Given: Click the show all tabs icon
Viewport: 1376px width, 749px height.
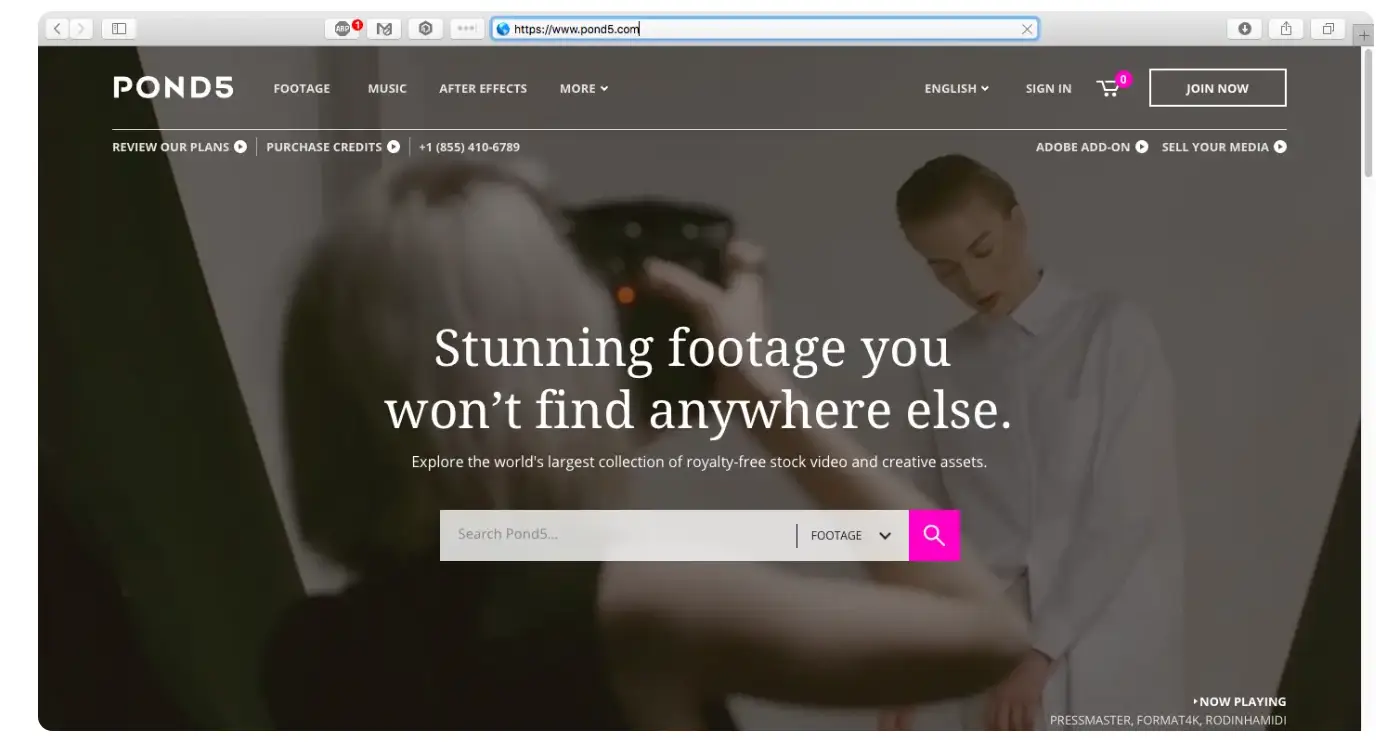Looking at the screenshot, I should 1328,29.
